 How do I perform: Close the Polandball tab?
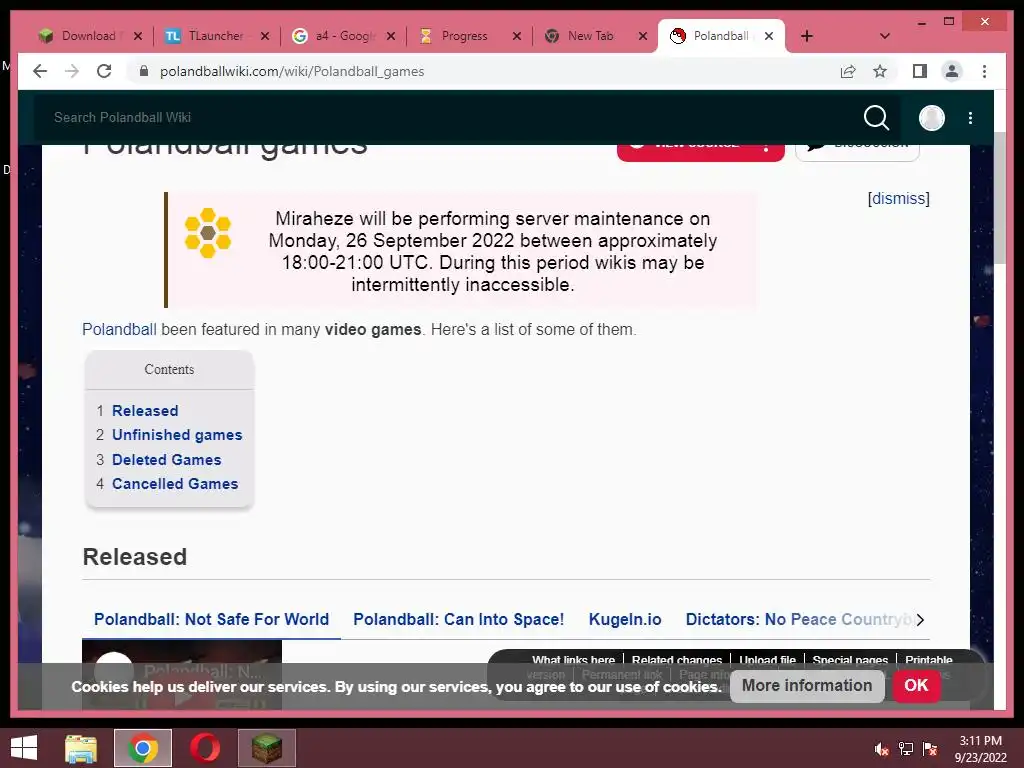tap(769, 36)
